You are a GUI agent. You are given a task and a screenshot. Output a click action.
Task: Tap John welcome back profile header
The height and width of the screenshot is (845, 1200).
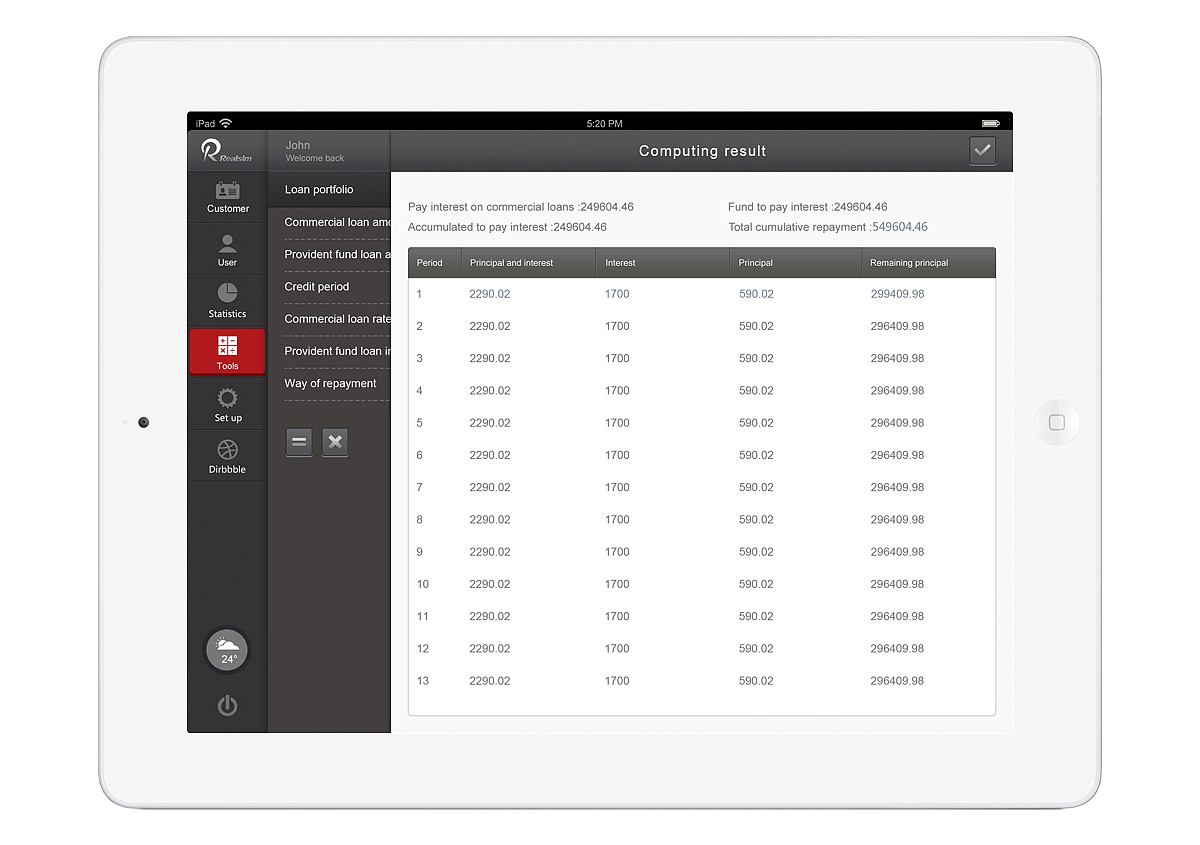(x=329, y=151)
